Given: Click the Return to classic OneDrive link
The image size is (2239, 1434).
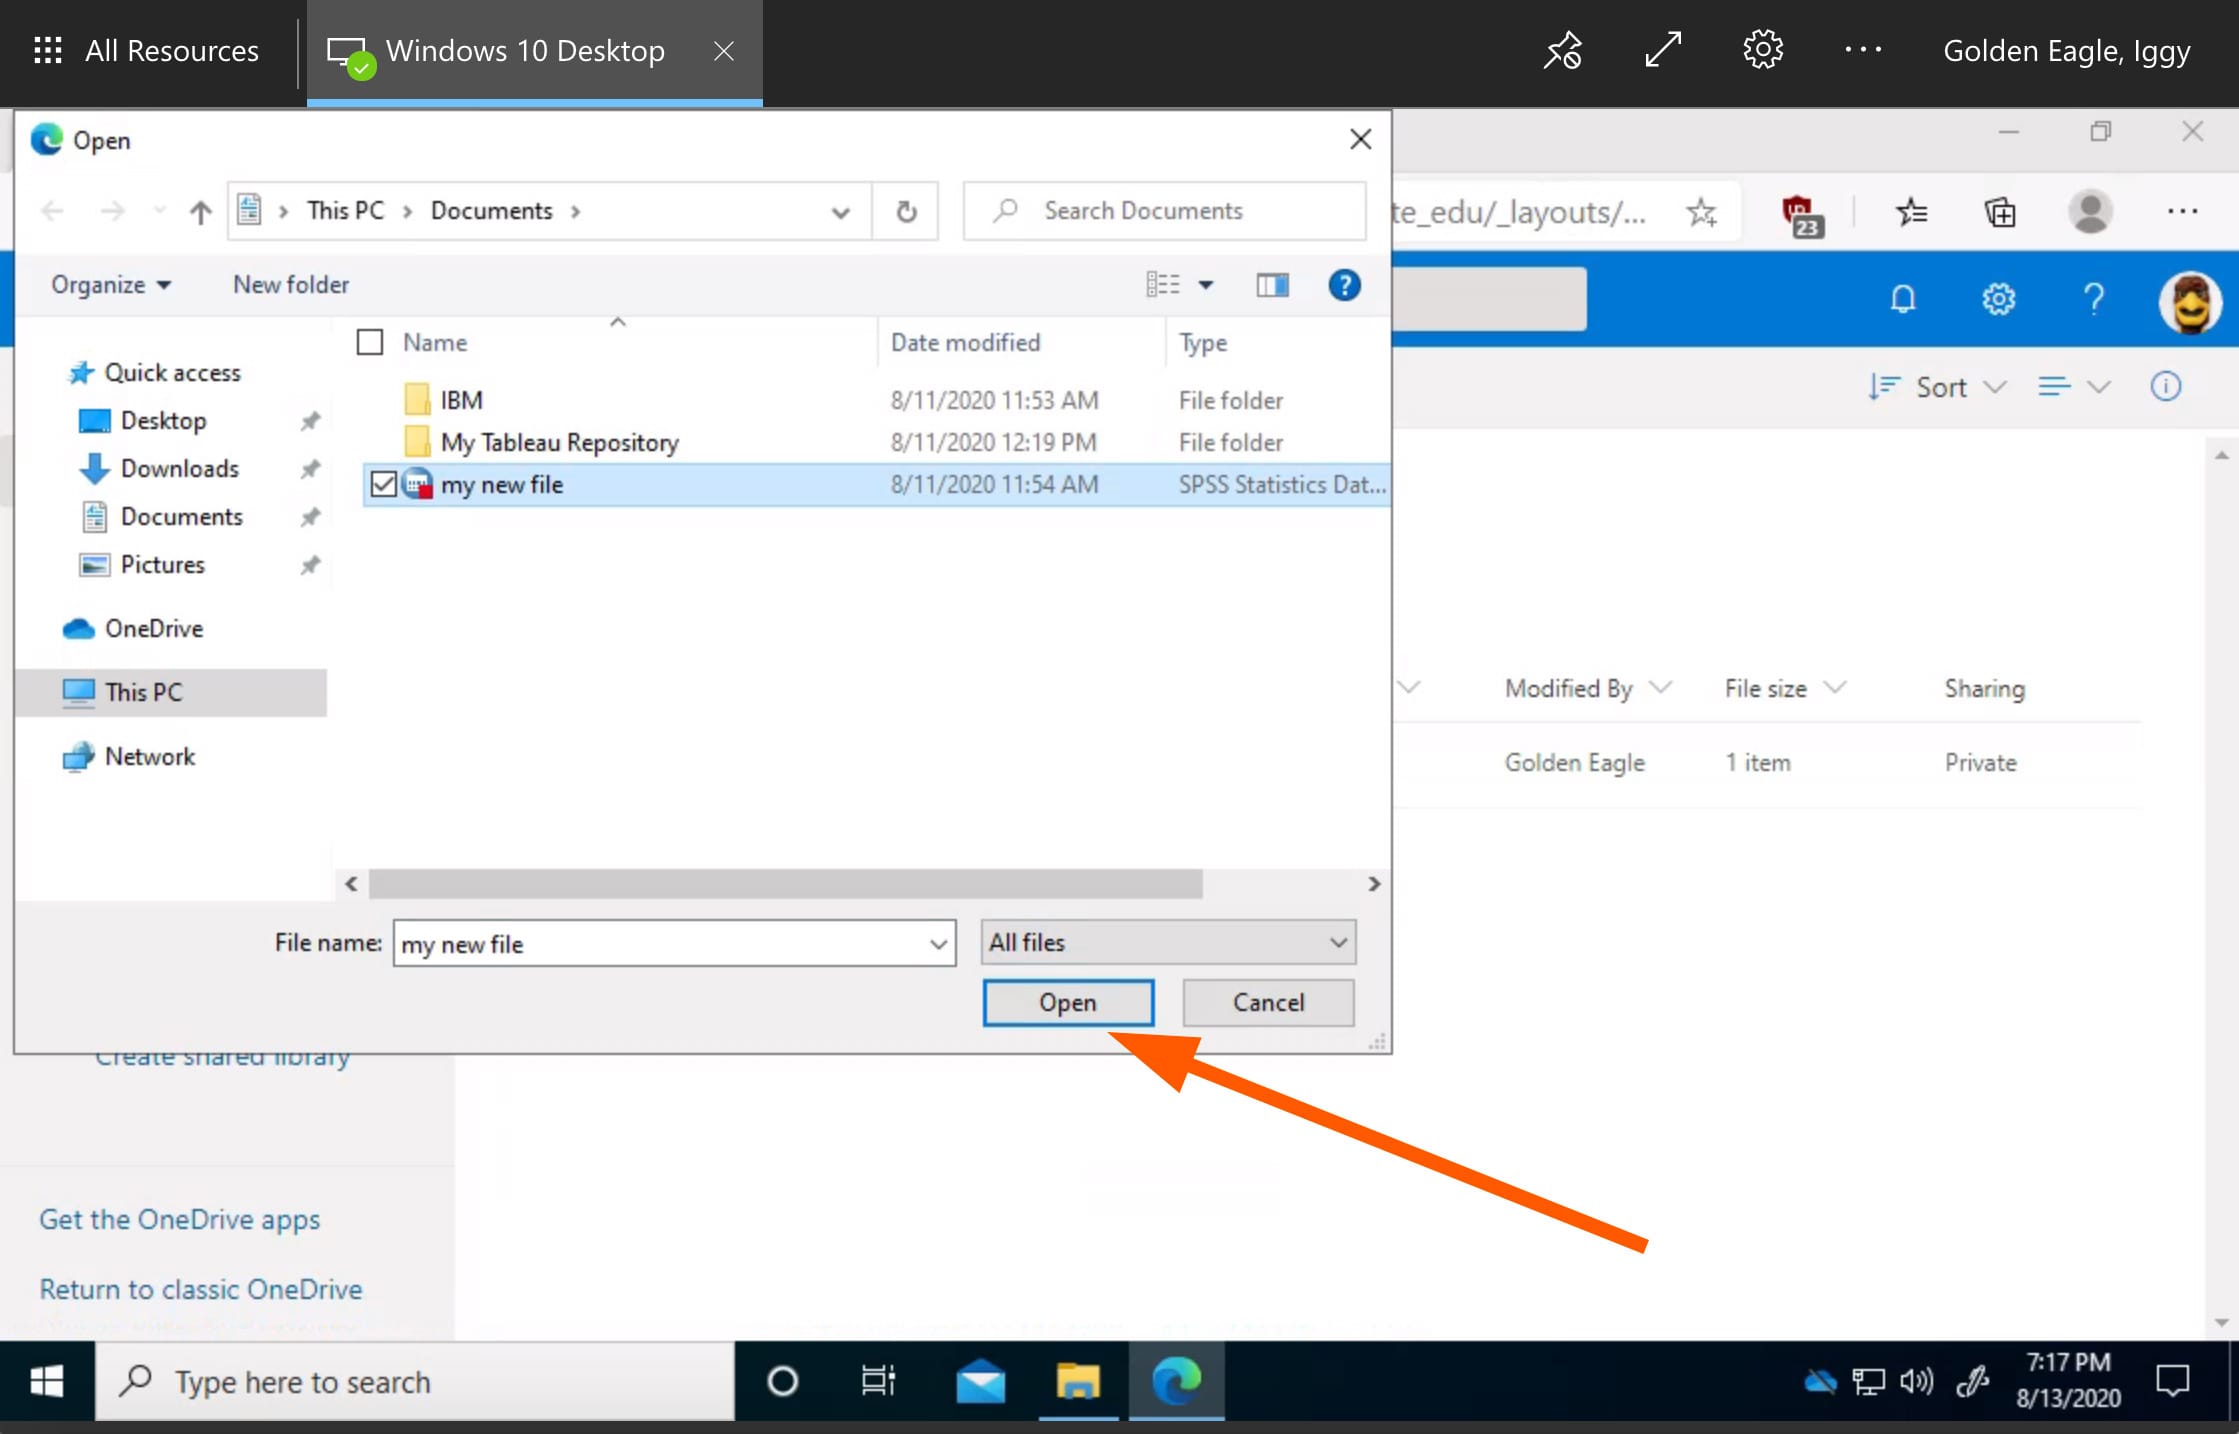Looking at the screenshot, I should 200,1289.
